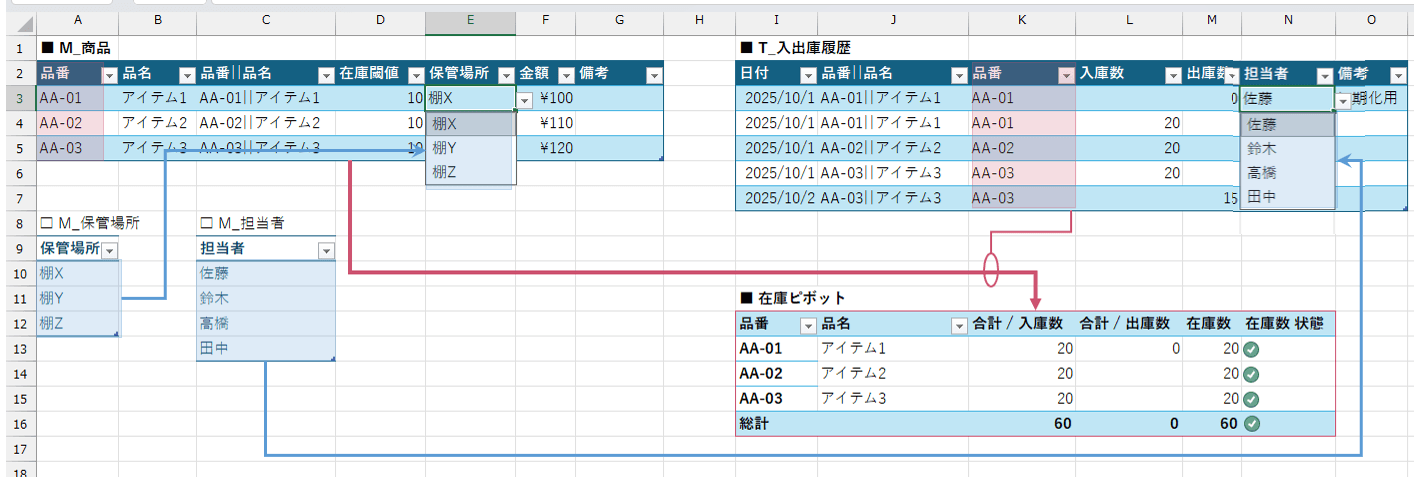This screenshot has width=1418, height=477.
Task: Click the green check icon in AA-01 pivot row
Action: pos(1250,349)
